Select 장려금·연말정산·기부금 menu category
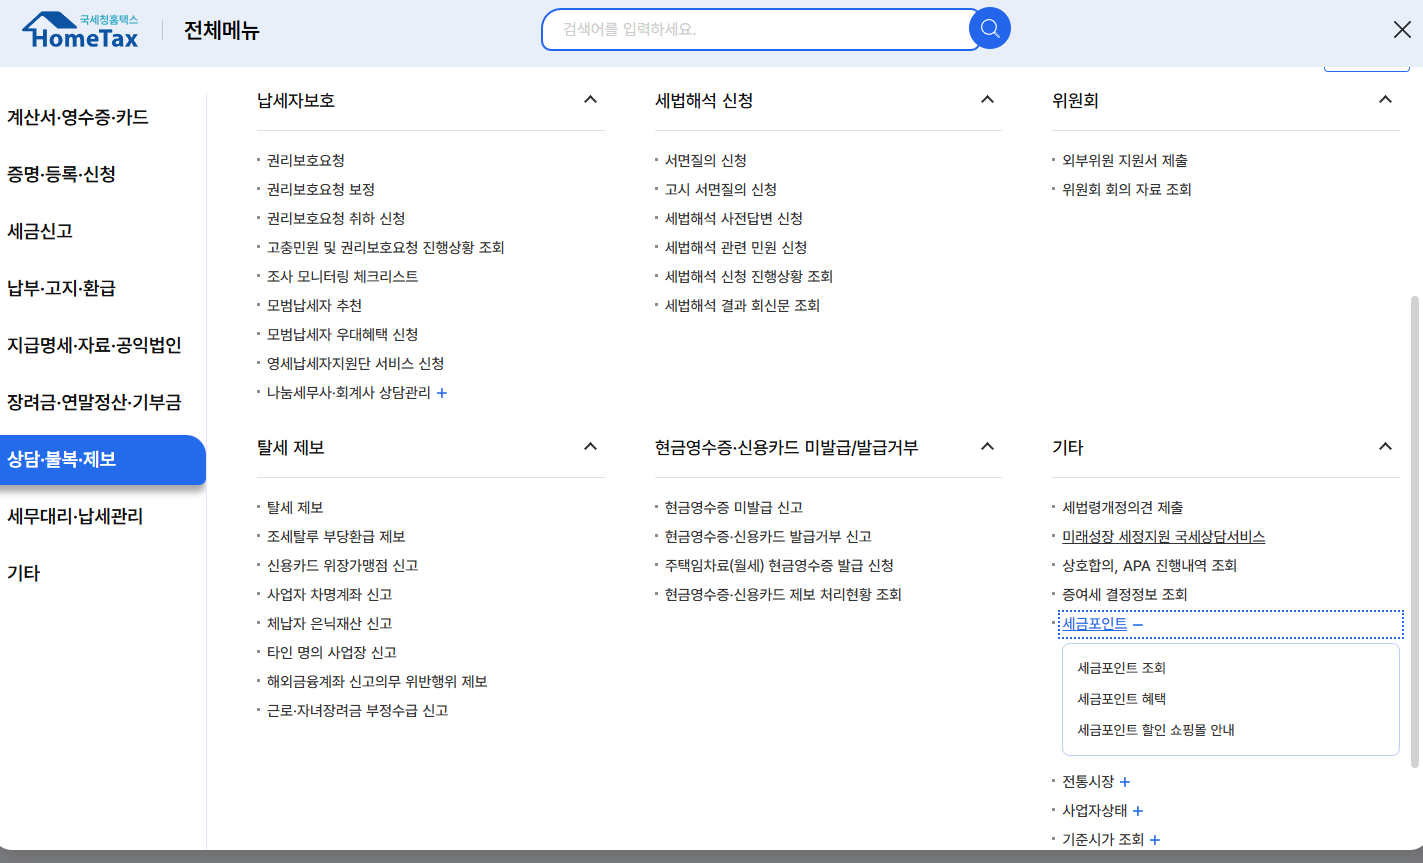Screen dimensions: 1423x863 pos(94,402)
